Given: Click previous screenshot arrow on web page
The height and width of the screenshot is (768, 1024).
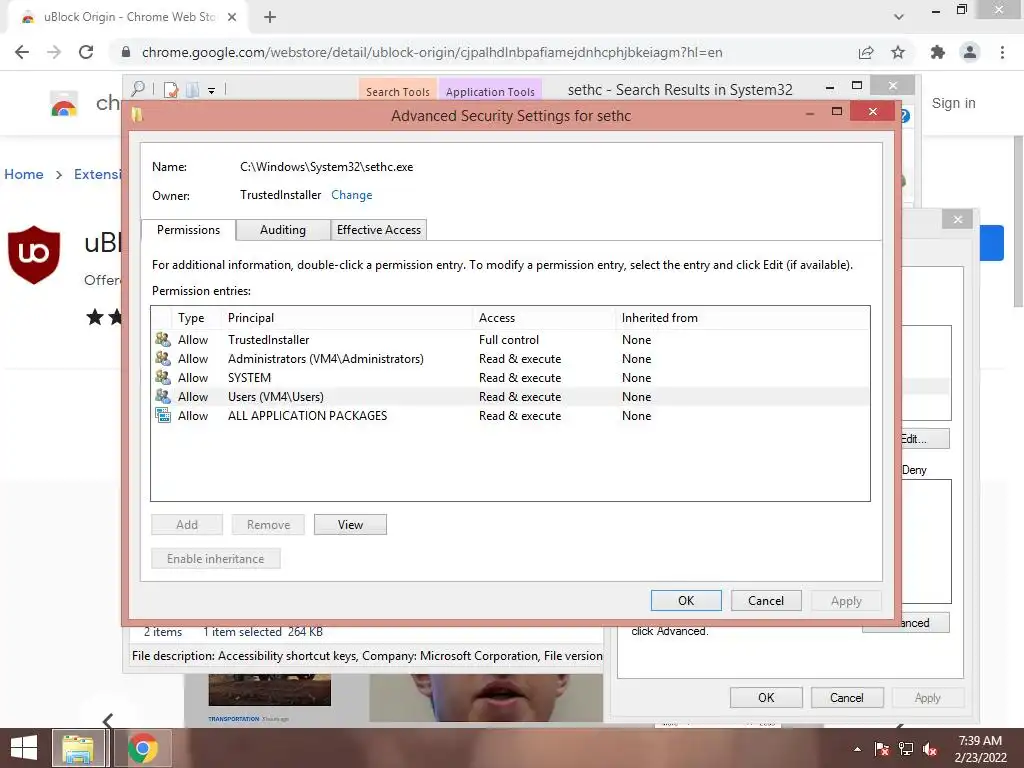Looking at the screenshot, I should click(108, 720).
